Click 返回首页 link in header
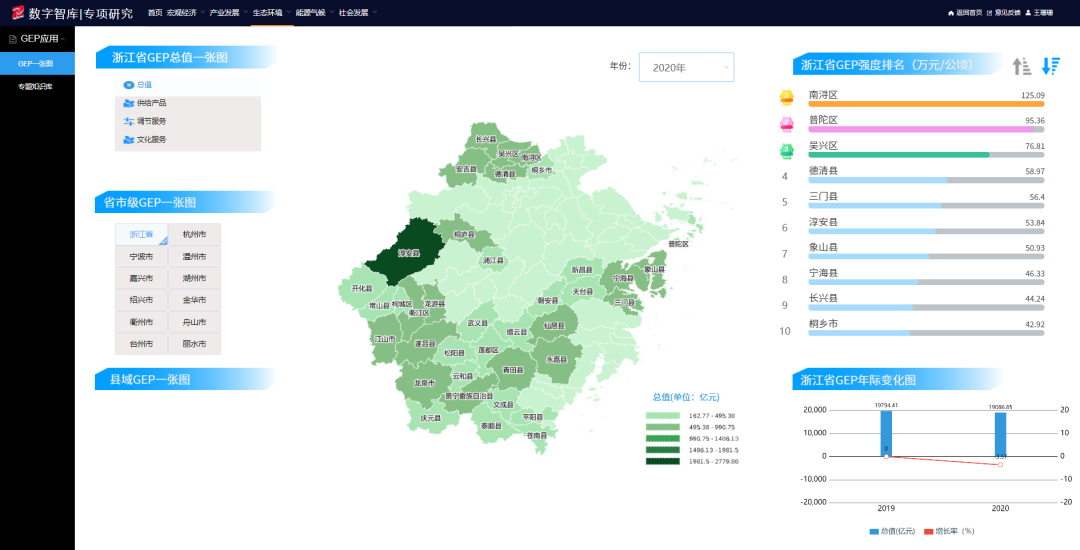1080x550 pixels. point(969,13)
